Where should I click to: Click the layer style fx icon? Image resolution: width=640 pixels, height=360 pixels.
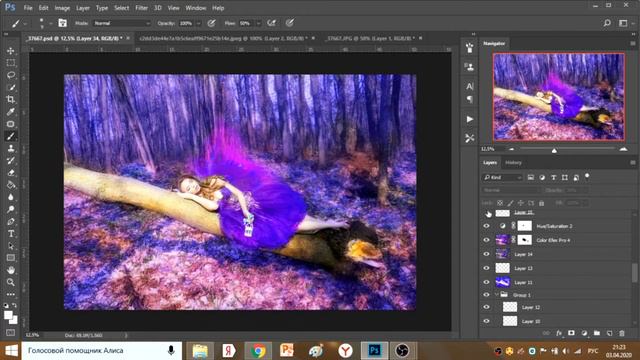tap(559, 333)
